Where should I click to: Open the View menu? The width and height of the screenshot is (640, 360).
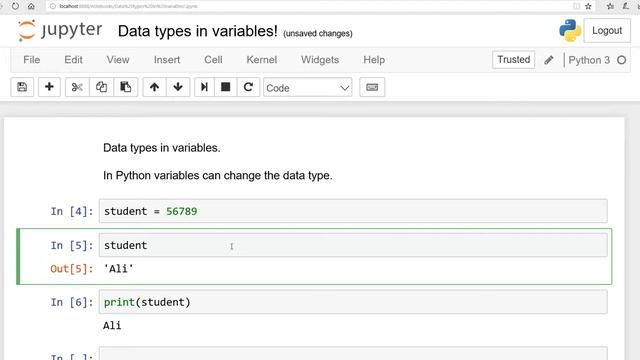point(118,60)
